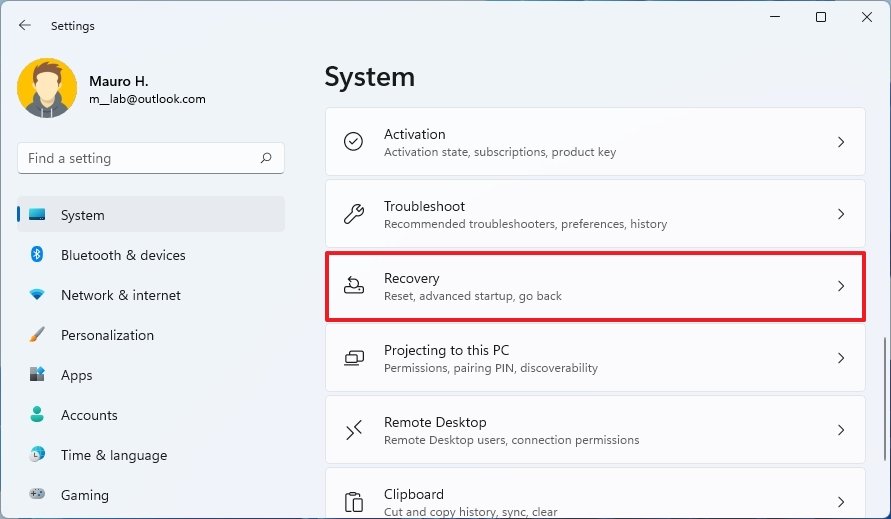Click the Activation checkmark icon
This screenshot has height=519, width=891.
(353, 142)
